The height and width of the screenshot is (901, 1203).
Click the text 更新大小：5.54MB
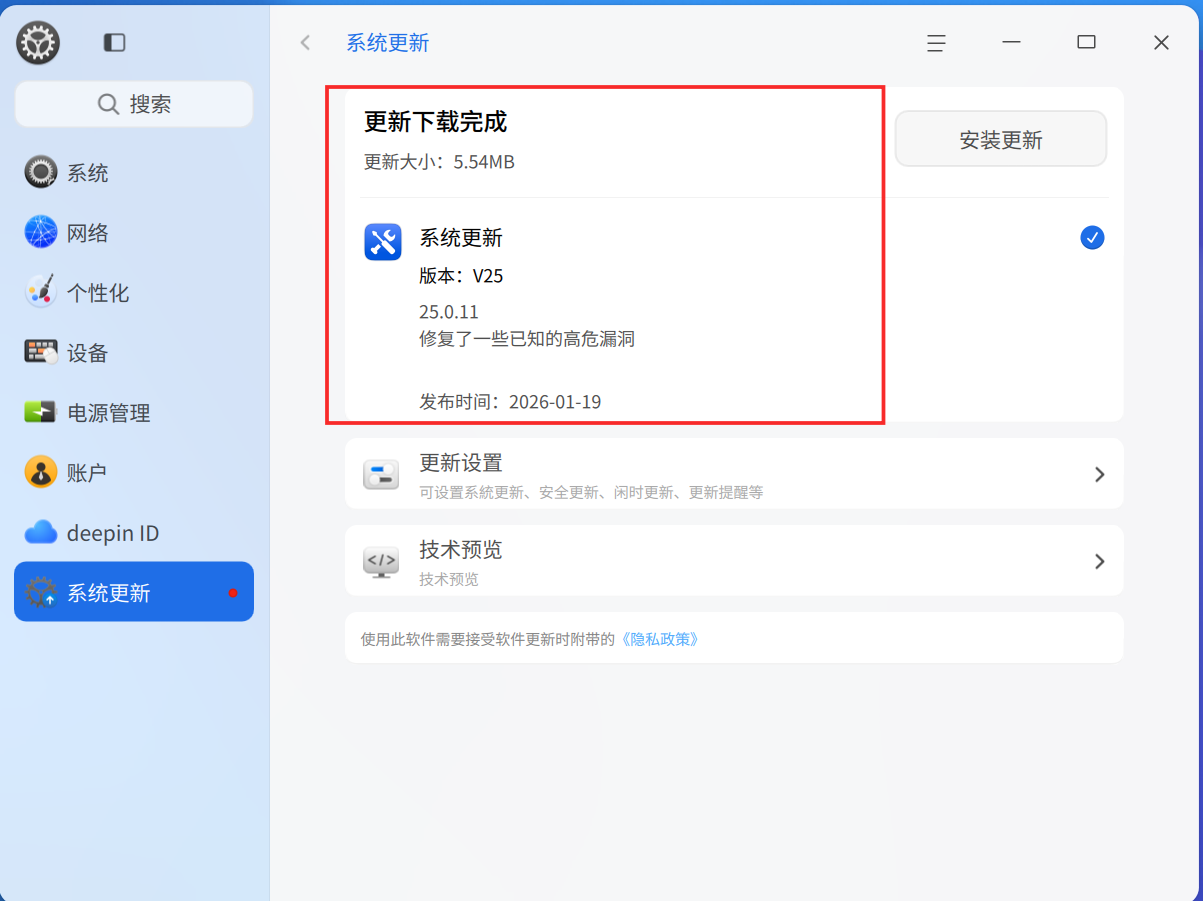439,162
